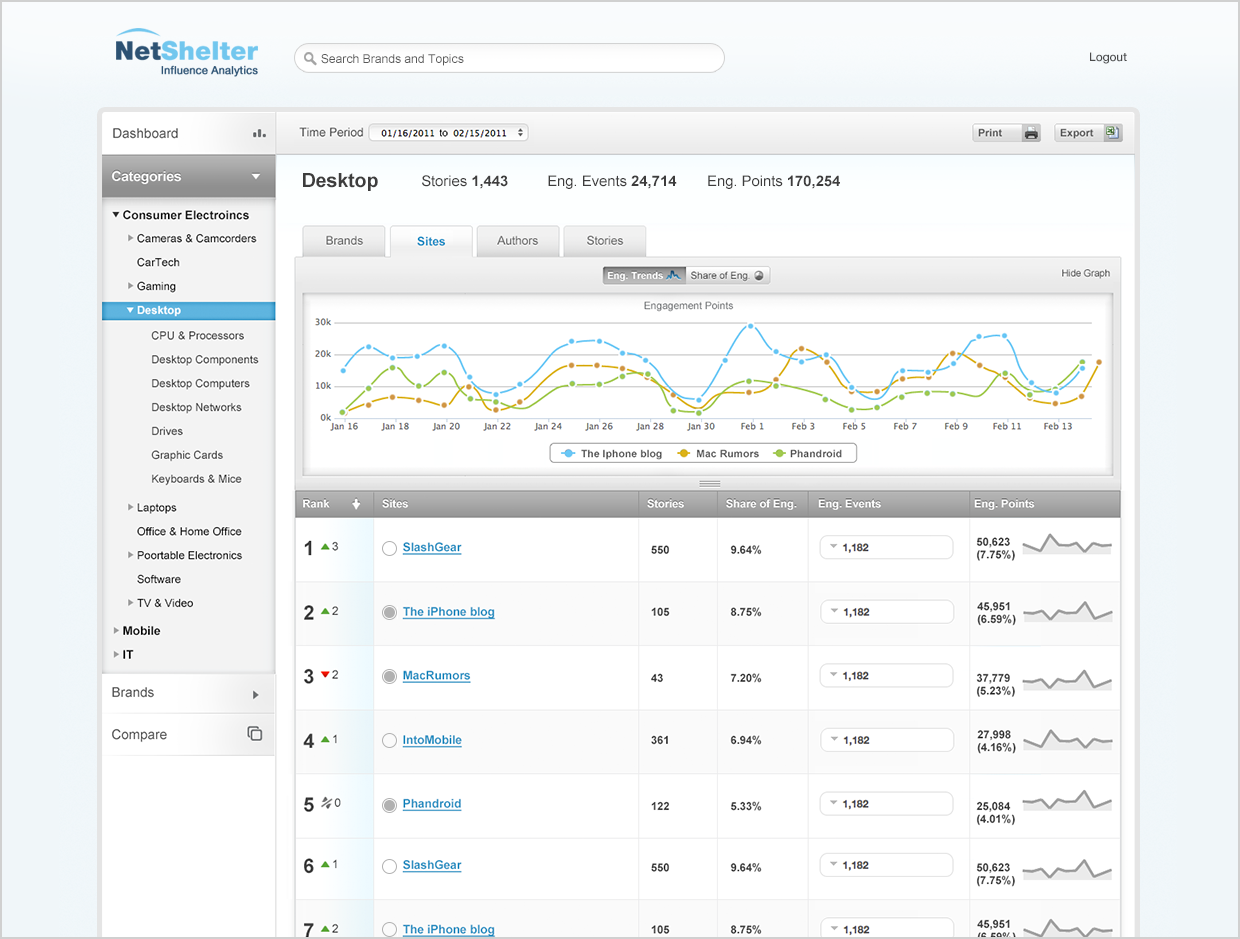Screen dimensions: 1240x939
Task: Switch to the Stories tab
Action: click(604, 241)
